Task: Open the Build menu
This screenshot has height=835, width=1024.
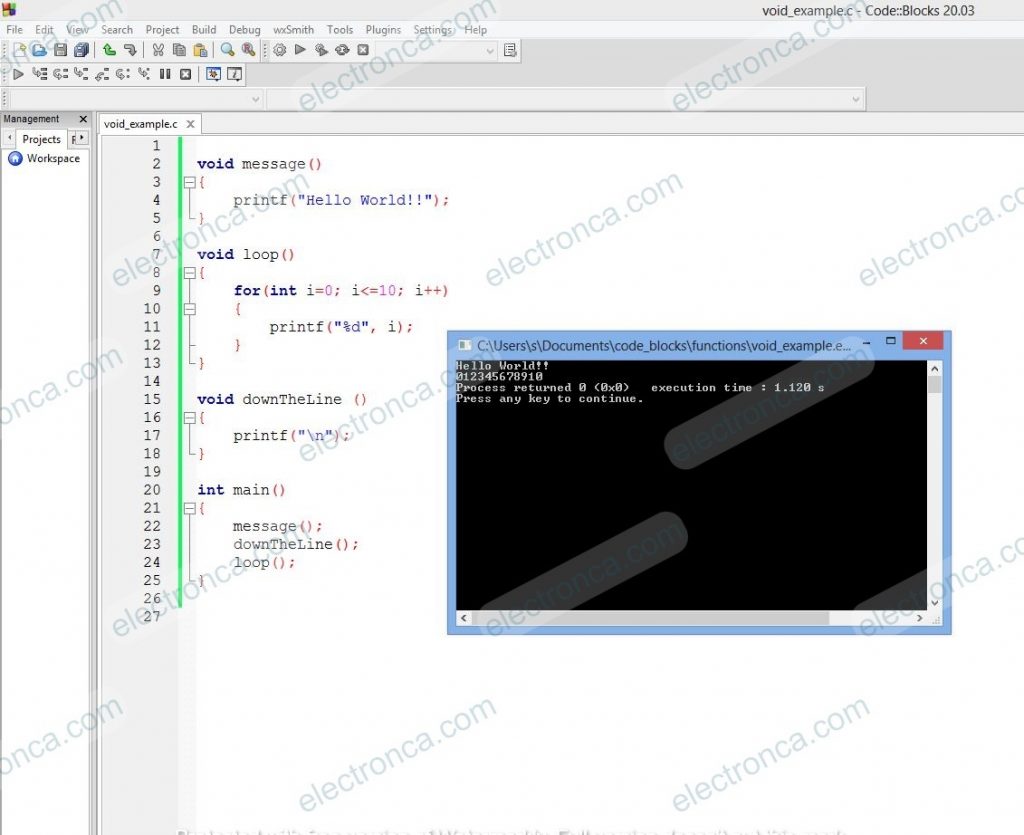Action: point(204,30)
